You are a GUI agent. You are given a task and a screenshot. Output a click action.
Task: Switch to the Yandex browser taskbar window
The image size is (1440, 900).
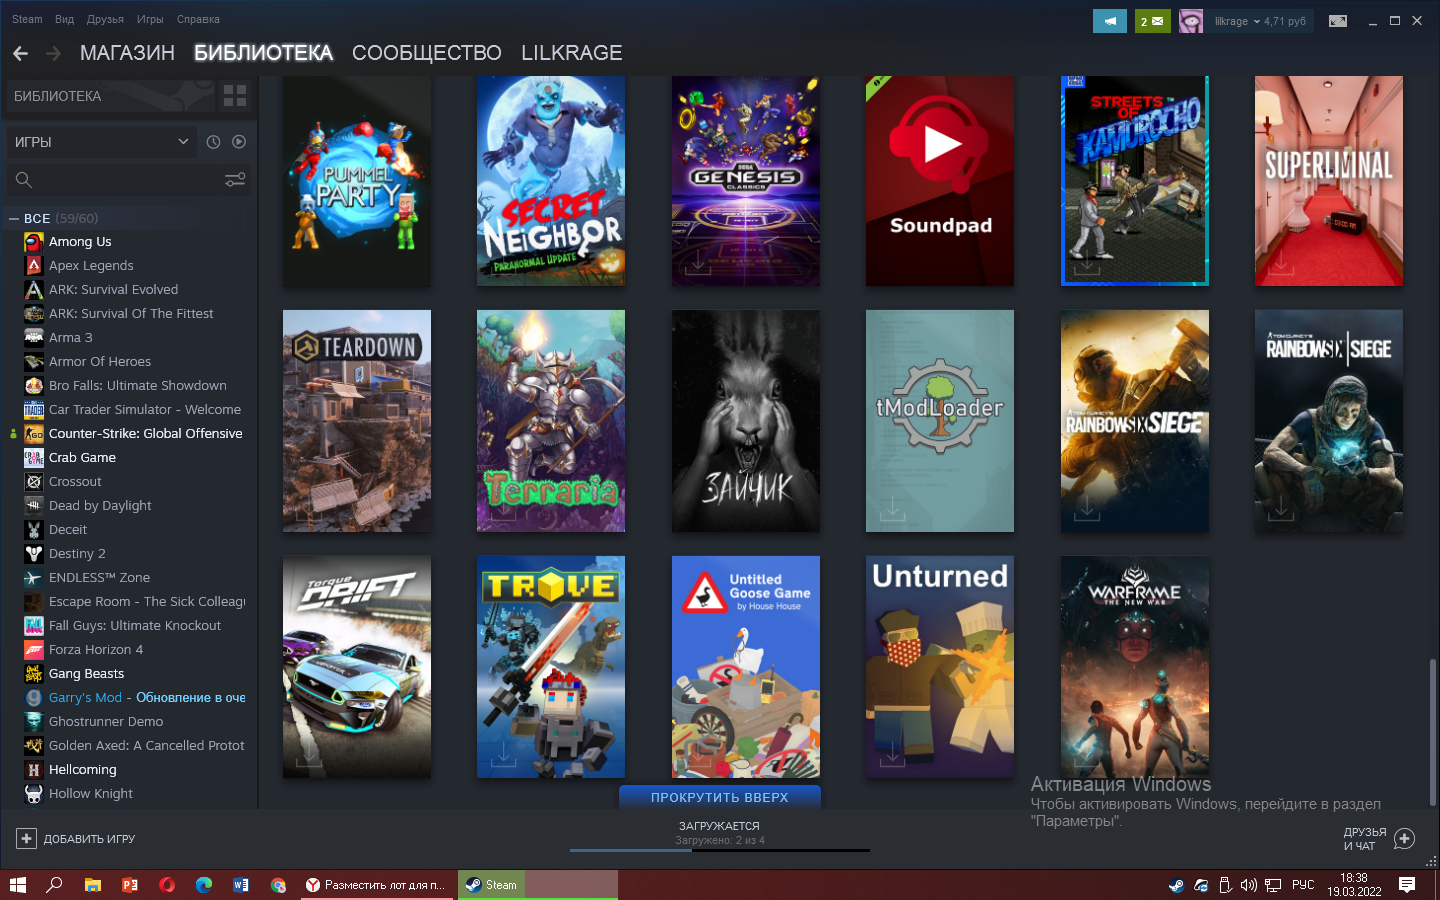pyautogui.click(x=377, y=885)
